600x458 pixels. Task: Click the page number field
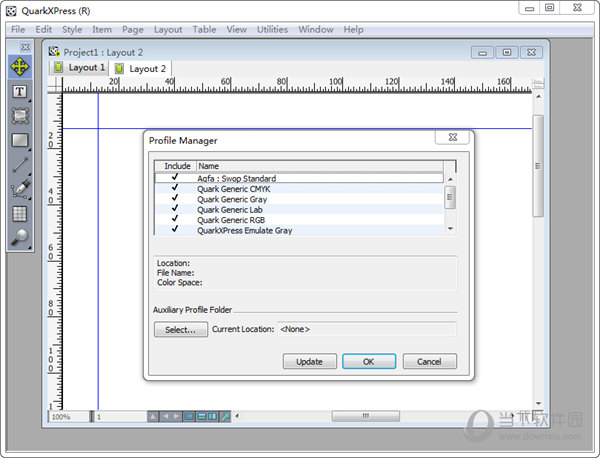(x=120, y=417)
